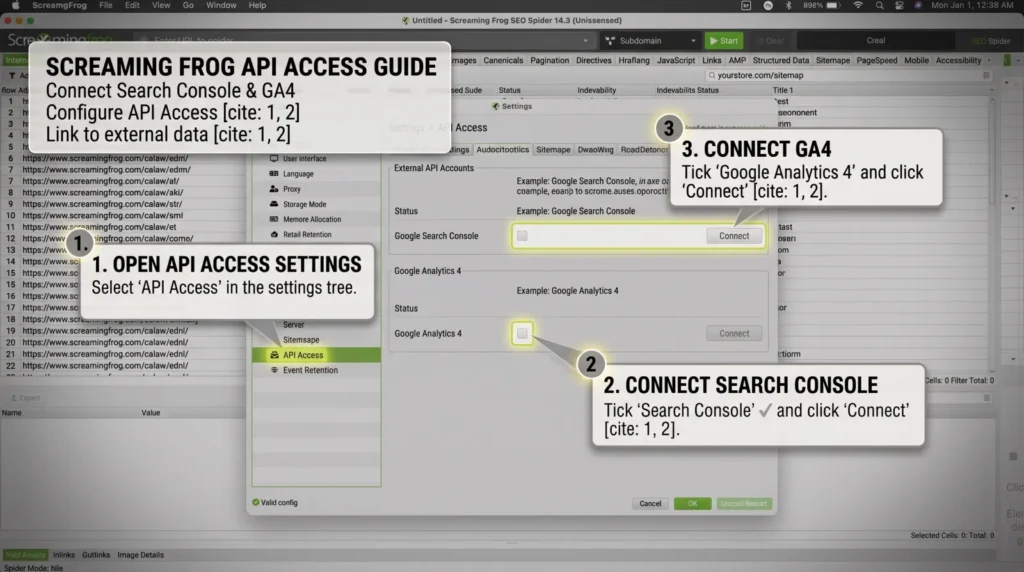Expand the URL bar history dropdown arrow
Image resolution: width=1024 pixels, height=572 pixels.
[x=585, y=40]
